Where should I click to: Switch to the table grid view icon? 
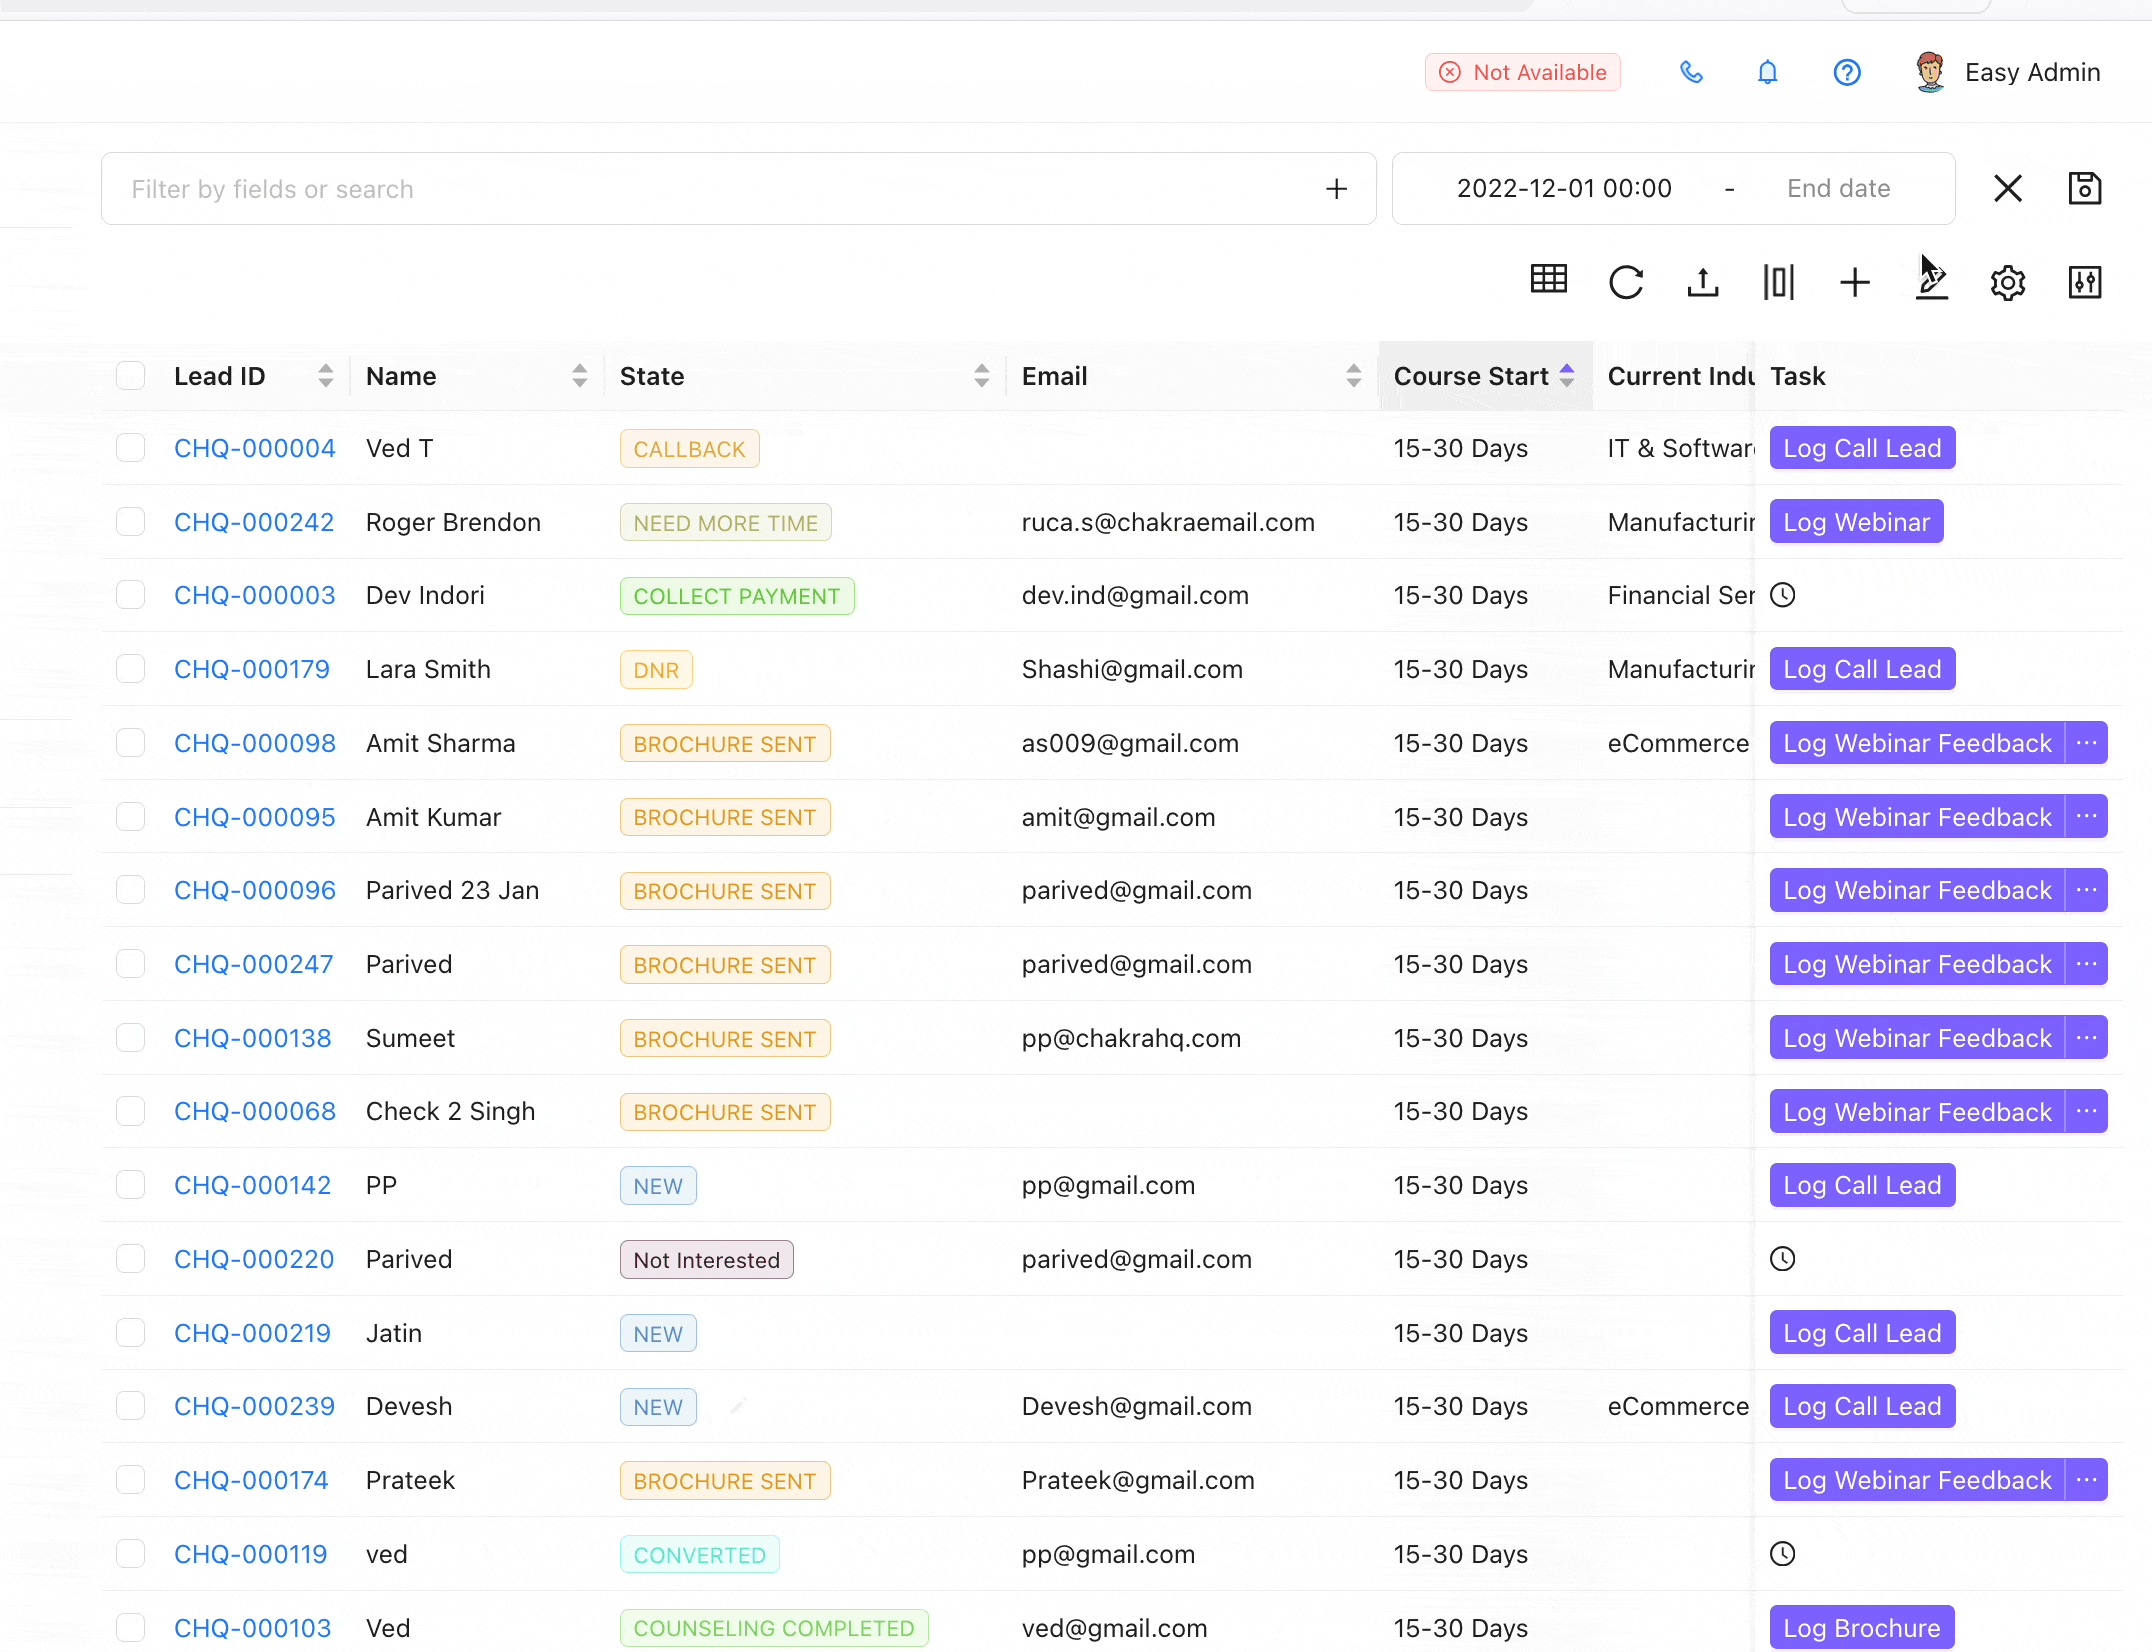click(x=1548, y=279)
